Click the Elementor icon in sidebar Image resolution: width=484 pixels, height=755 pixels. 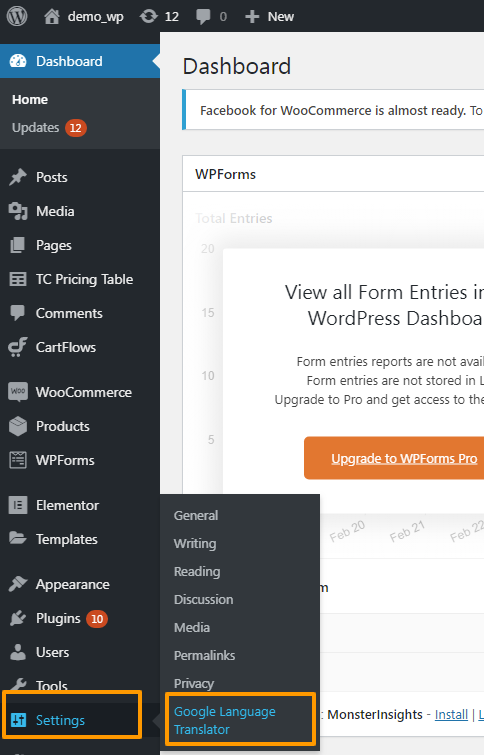(x=18, y=505)
